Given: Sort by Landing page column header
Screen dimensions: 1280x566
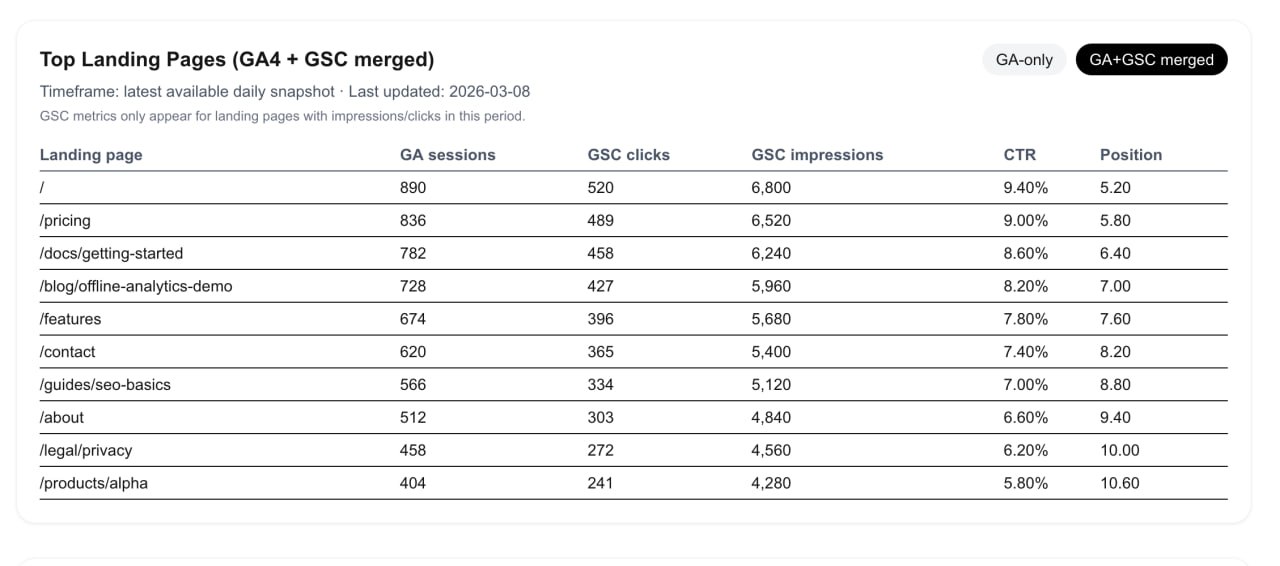Looking at the screenshot, I should (x=91, y=155).
